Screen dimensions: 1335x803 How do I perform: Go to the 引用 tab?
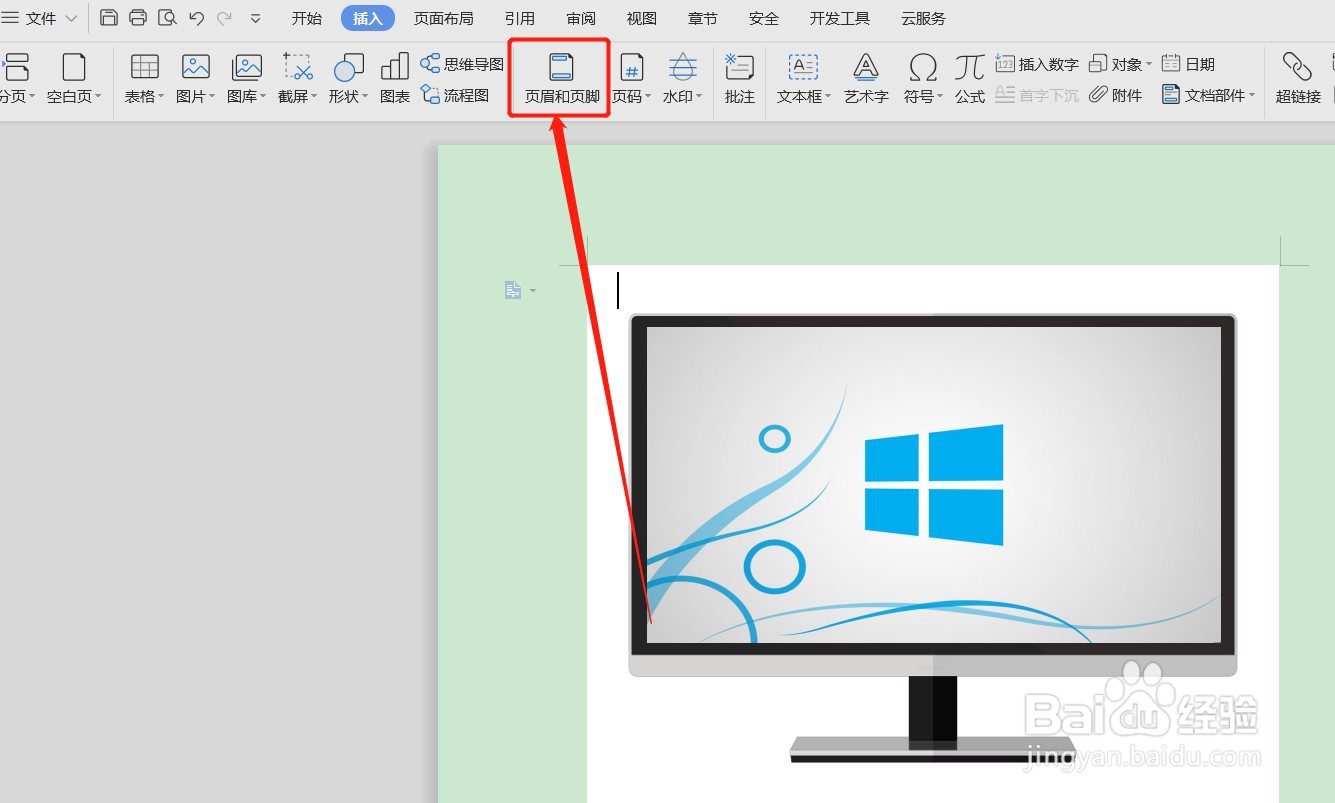(520, 18)
